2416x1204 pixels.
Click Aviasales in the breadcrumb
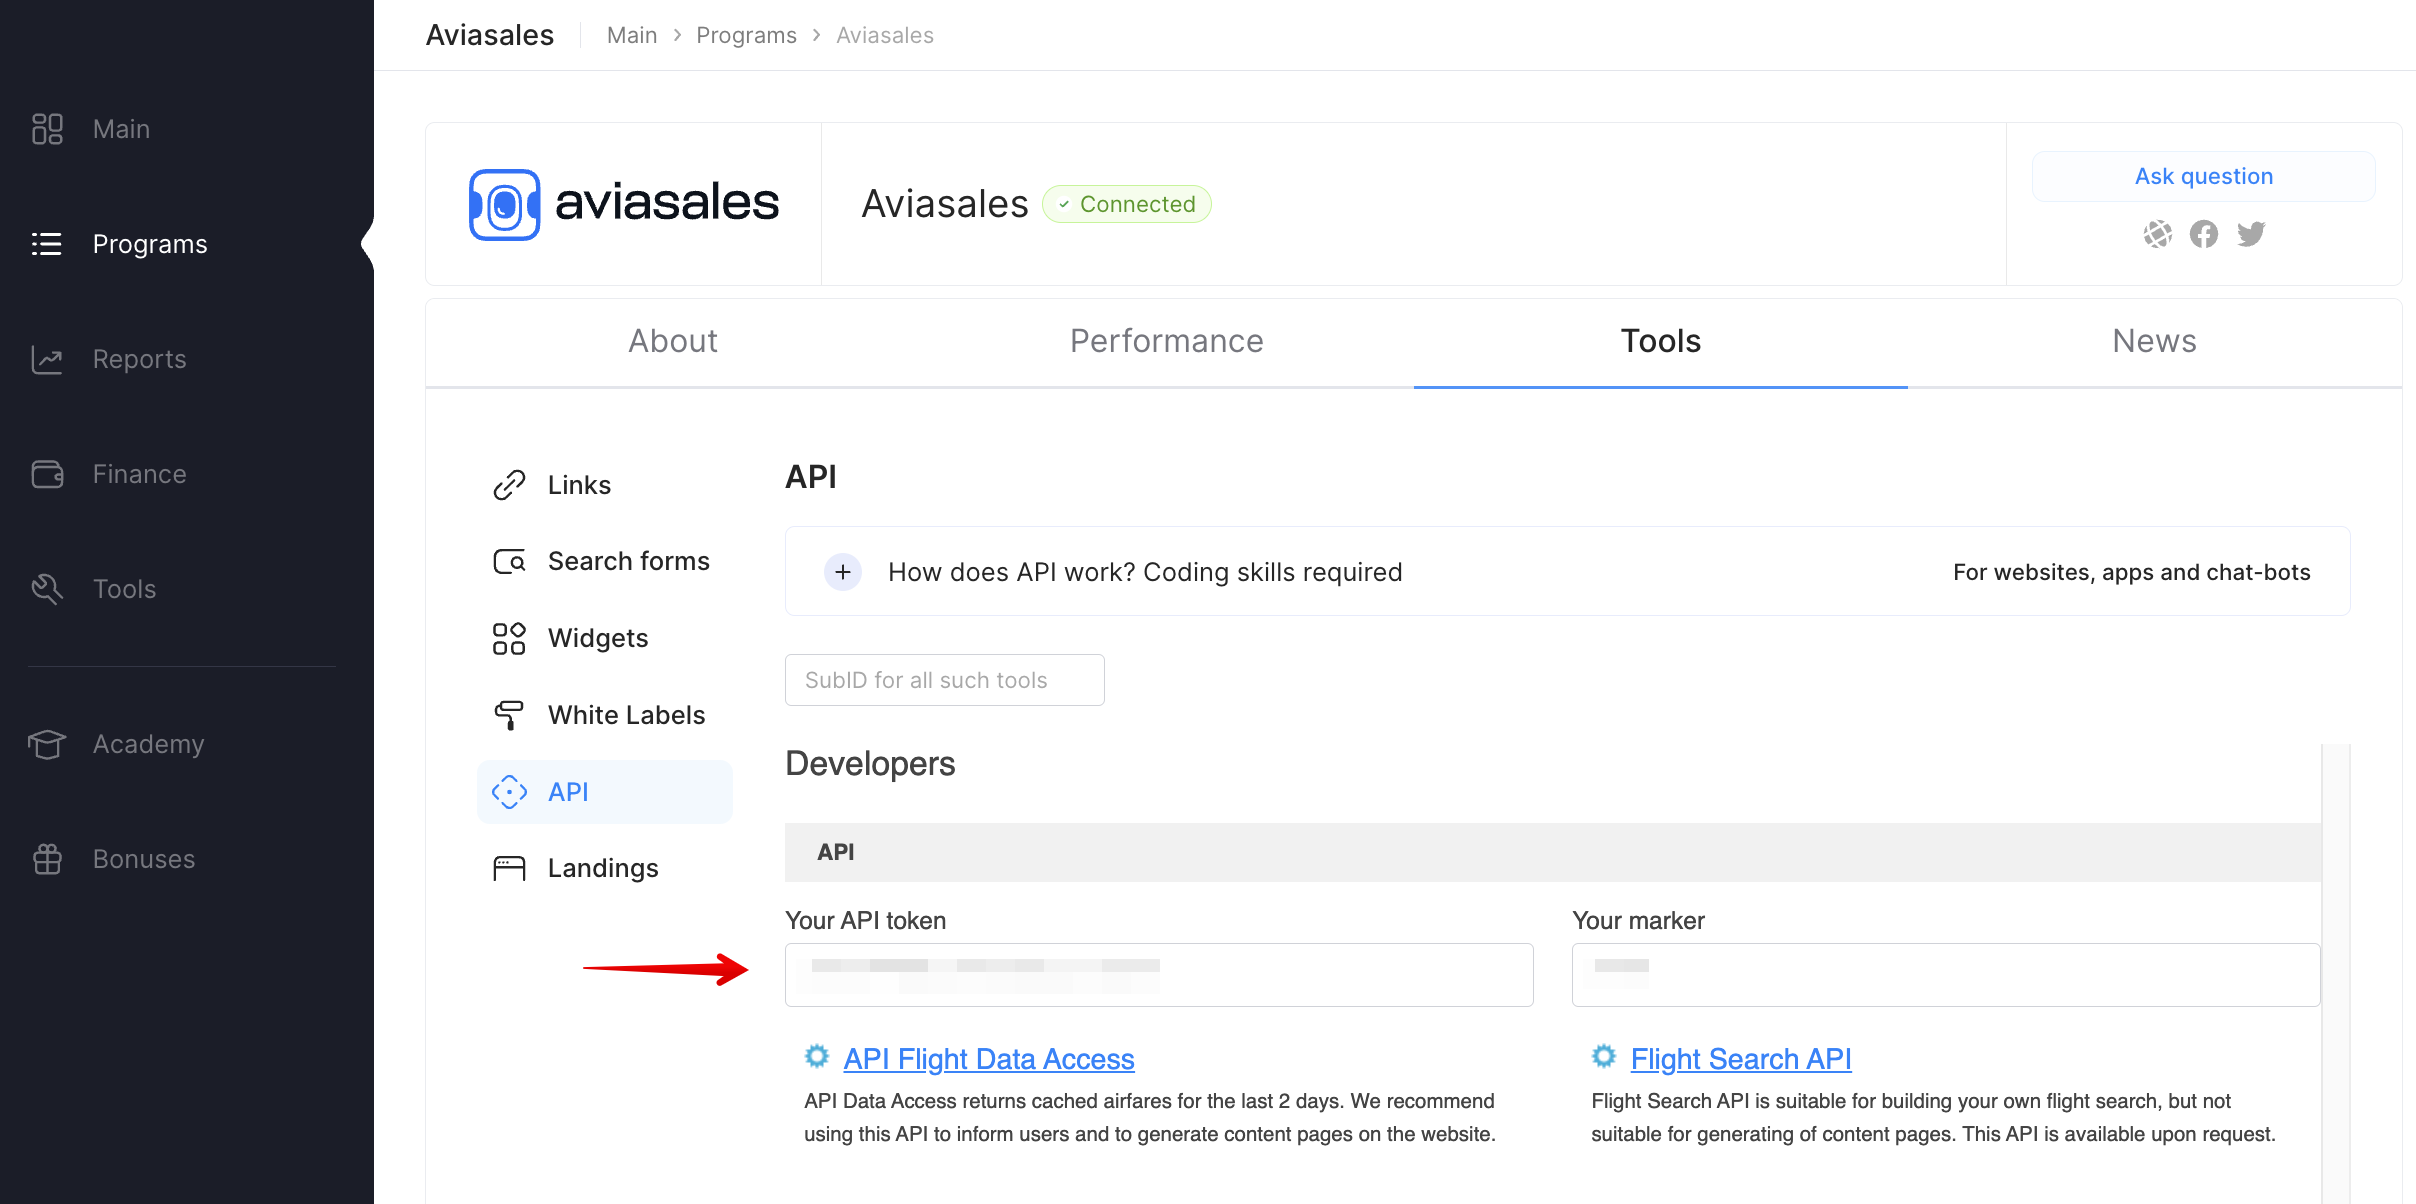click(885, 35)
